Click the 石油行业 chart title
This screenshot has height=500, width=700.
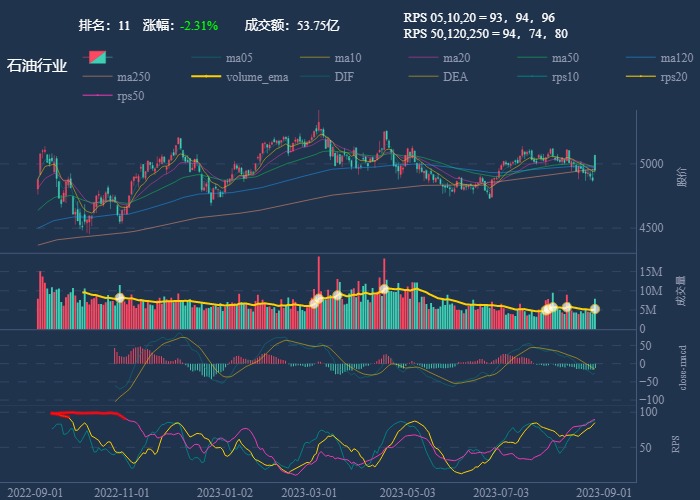point(37,66)
